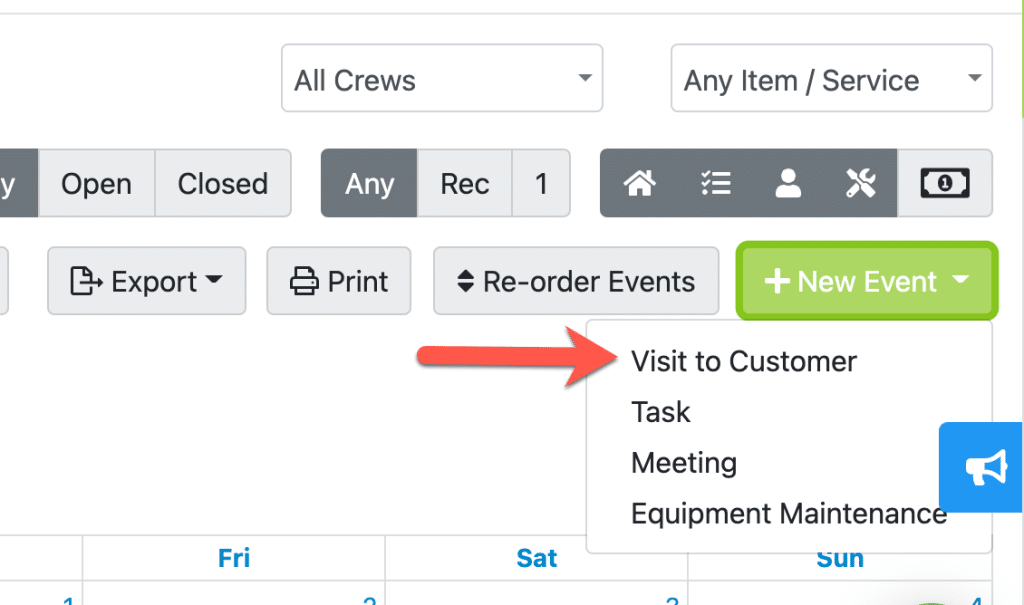The width and height of the screenshot is (1024, 605).
Task: Toggle the Open status filter
Action: [96, 183]
